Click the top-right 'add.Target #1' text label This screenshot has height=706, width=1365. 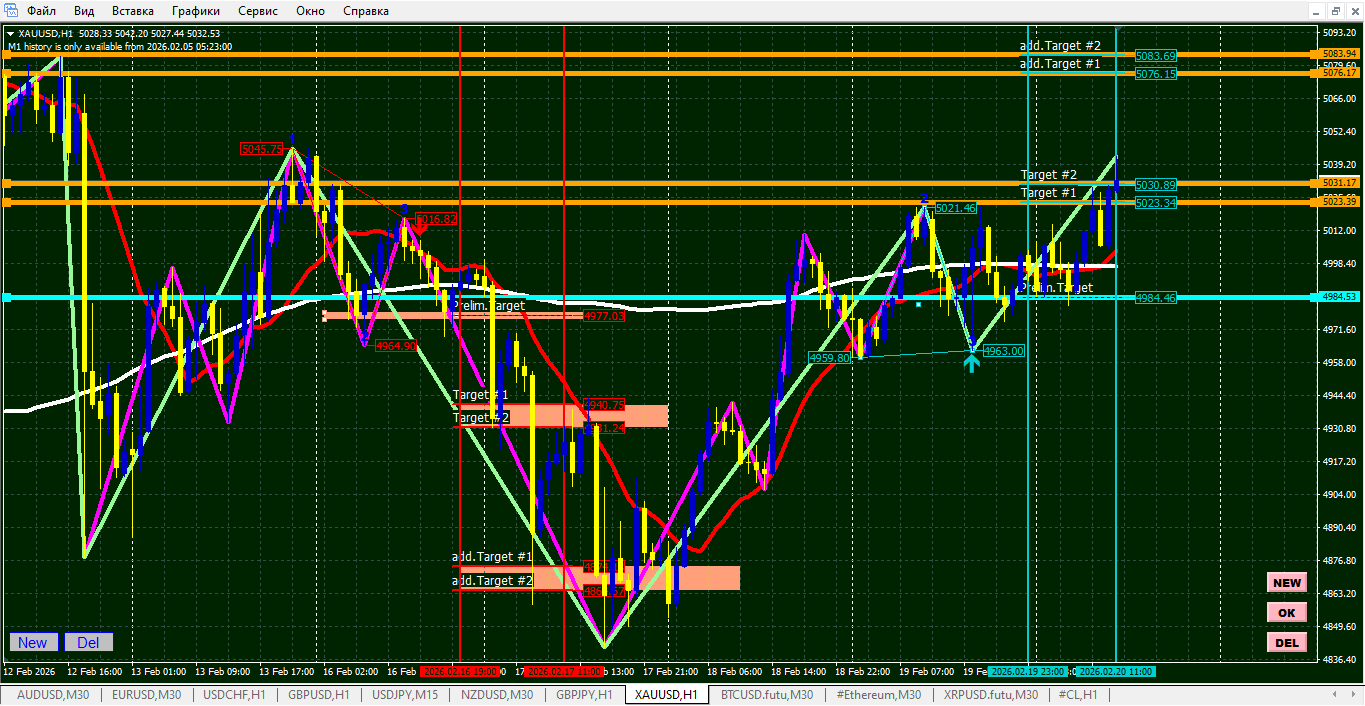[1060, 63]
